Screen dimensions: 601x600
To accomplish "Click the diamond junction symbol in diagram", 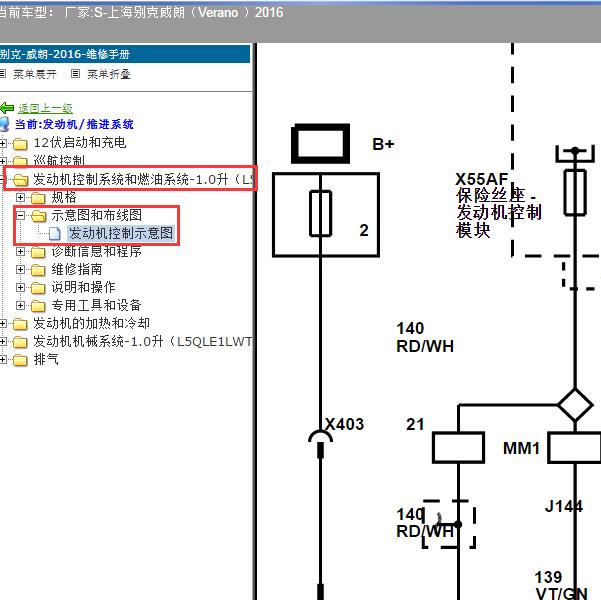I will 575,405.
